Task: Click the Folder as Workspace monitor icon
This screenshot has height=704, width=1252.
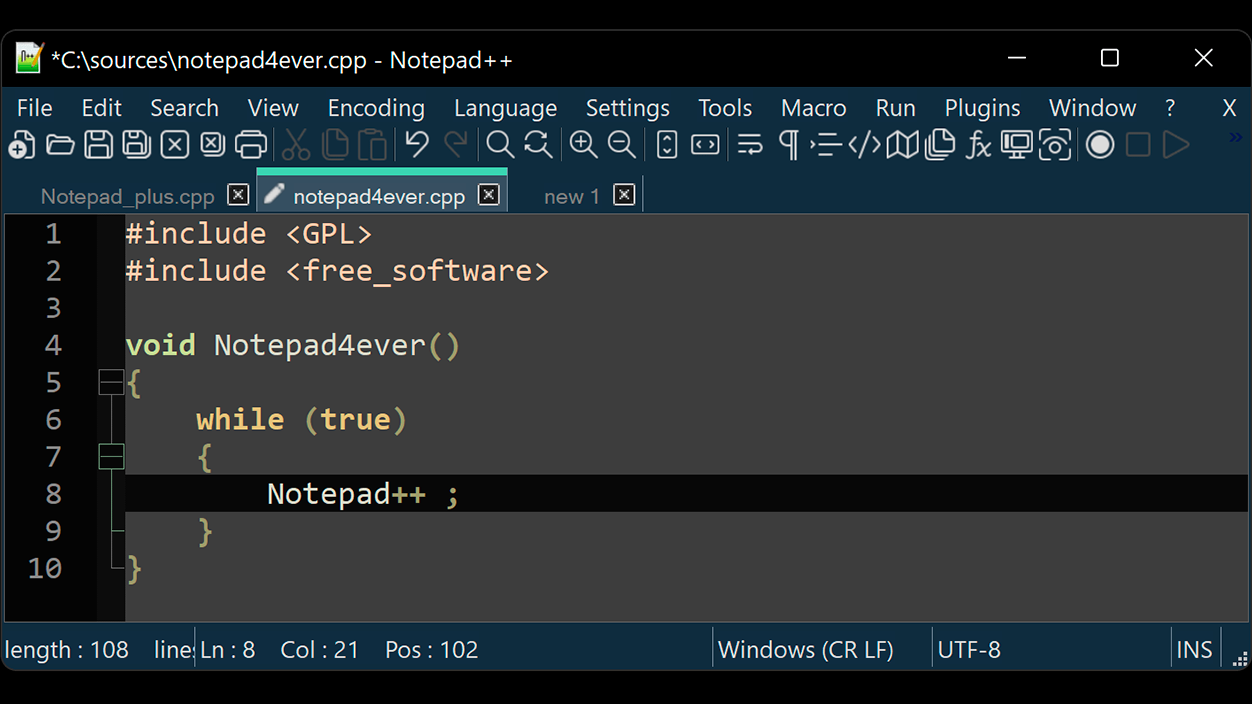Action: pyautogui.click(x=1017, y=145)
